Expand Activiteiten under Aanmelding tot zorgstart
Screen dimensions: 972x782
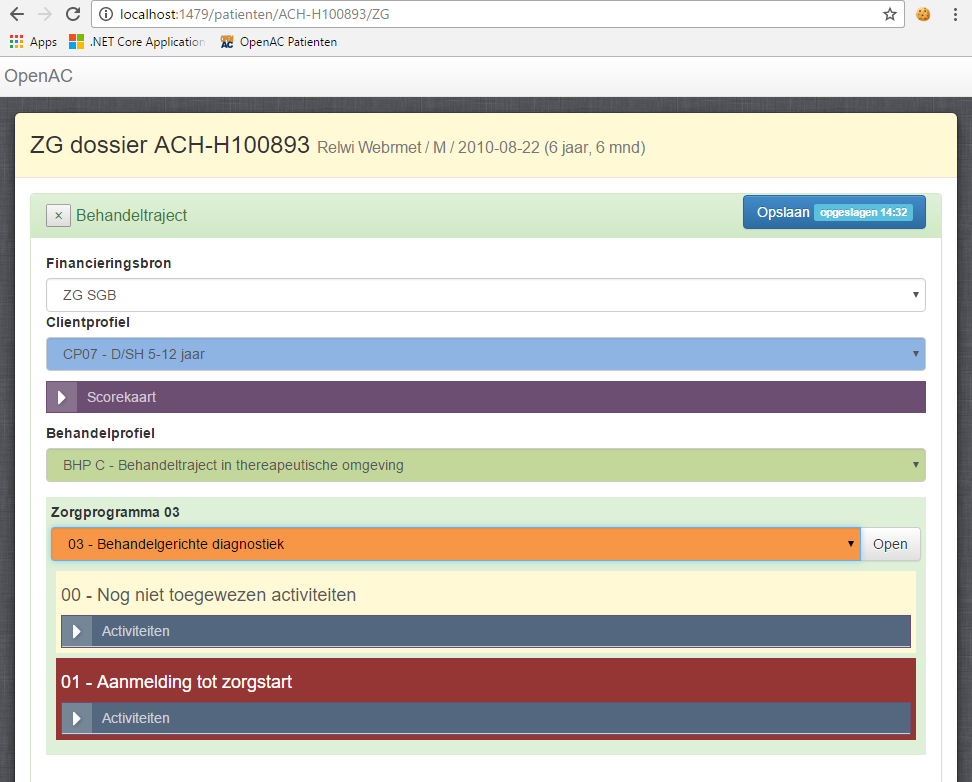click(x=77, y=718)
